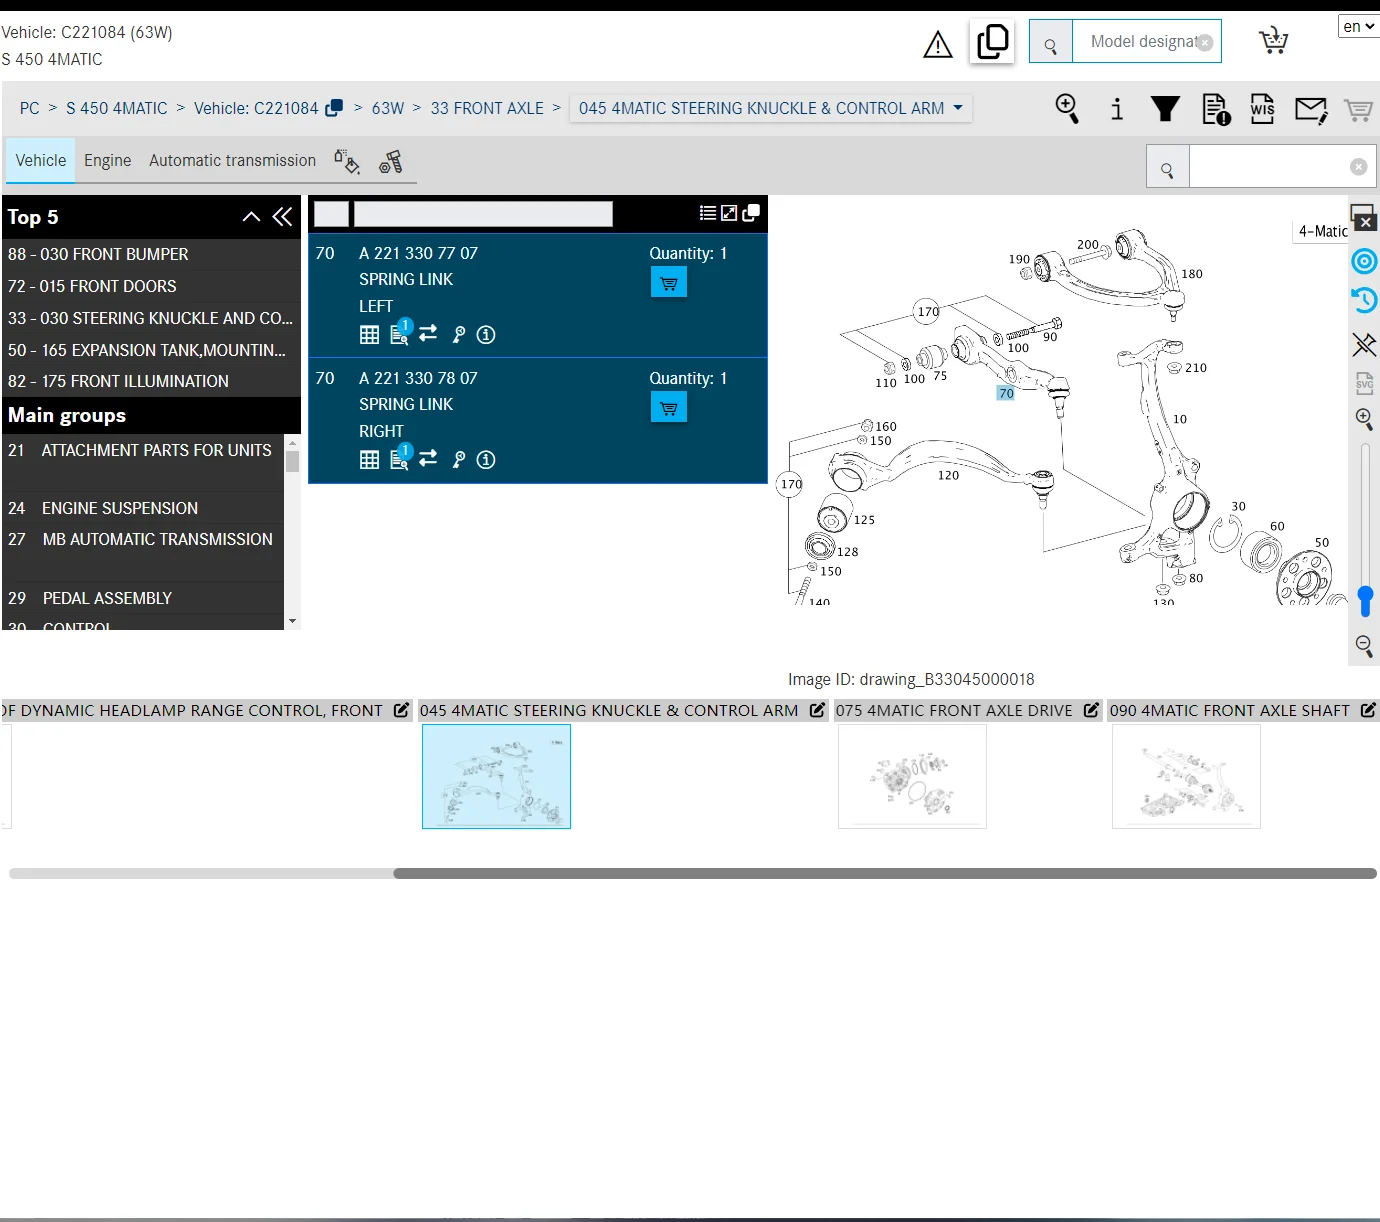
Task: Collapse the Top 5 section chevron
Action: [x=251, y=217]
